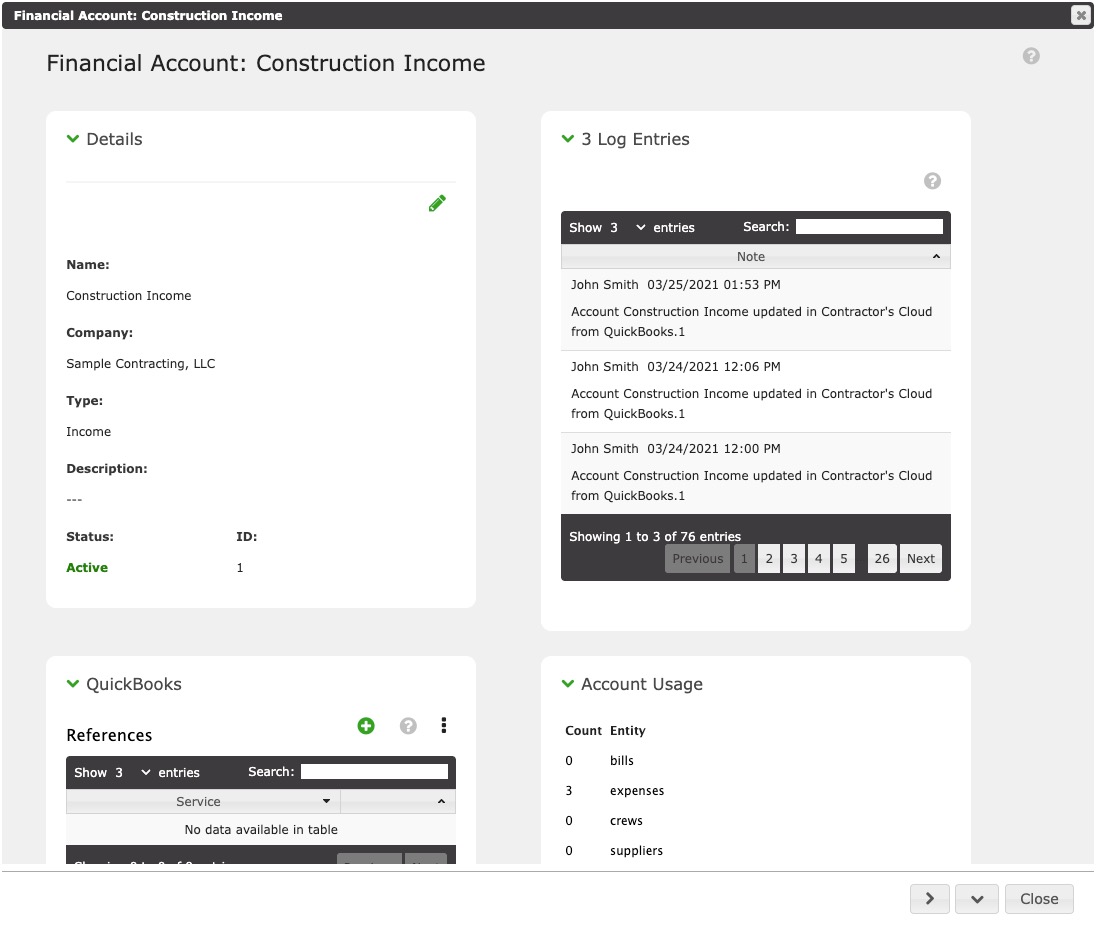Click the expenses row in Account Usage
This screenshot has width=1096, height=928.
tap(615, 791)
